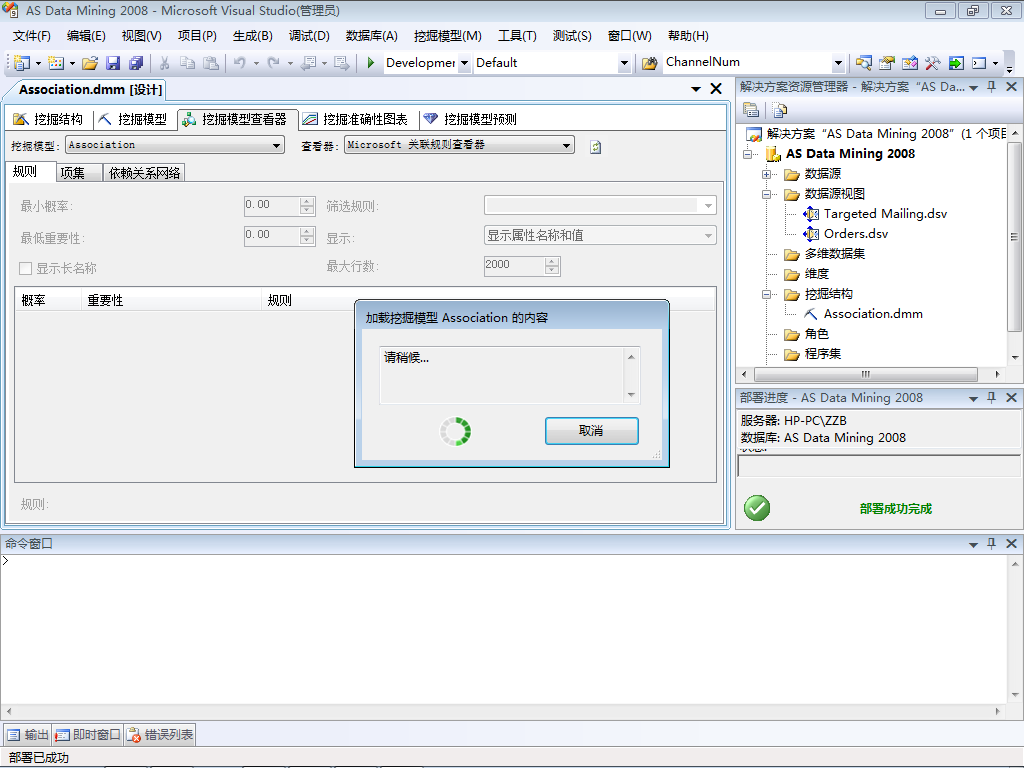Open the 即时窗口 tab
This screenshot has height=768, width=1024.
[x=88, y=735]
